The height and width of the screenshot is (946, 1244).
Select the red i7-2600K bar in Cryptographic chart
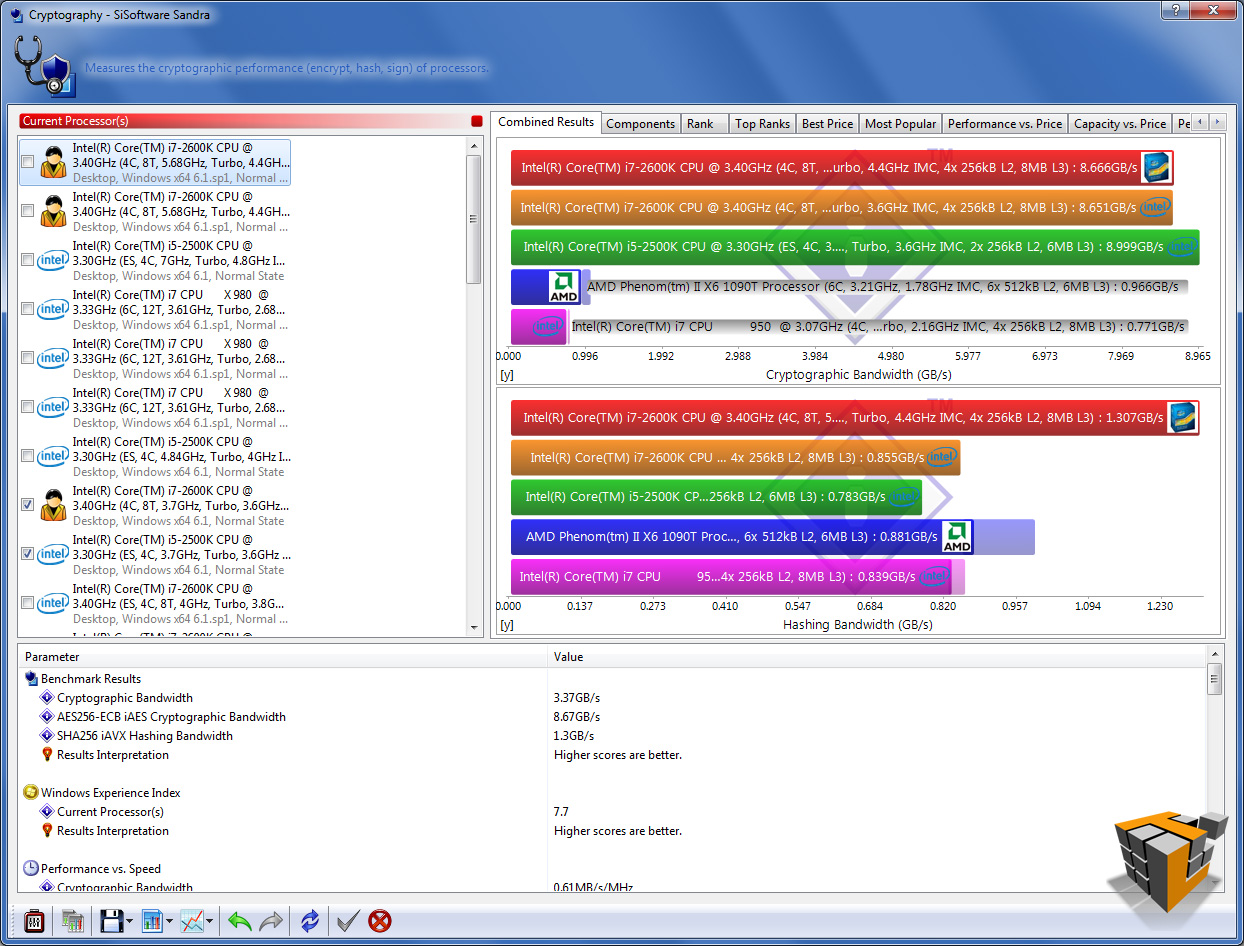pos(842,168)
